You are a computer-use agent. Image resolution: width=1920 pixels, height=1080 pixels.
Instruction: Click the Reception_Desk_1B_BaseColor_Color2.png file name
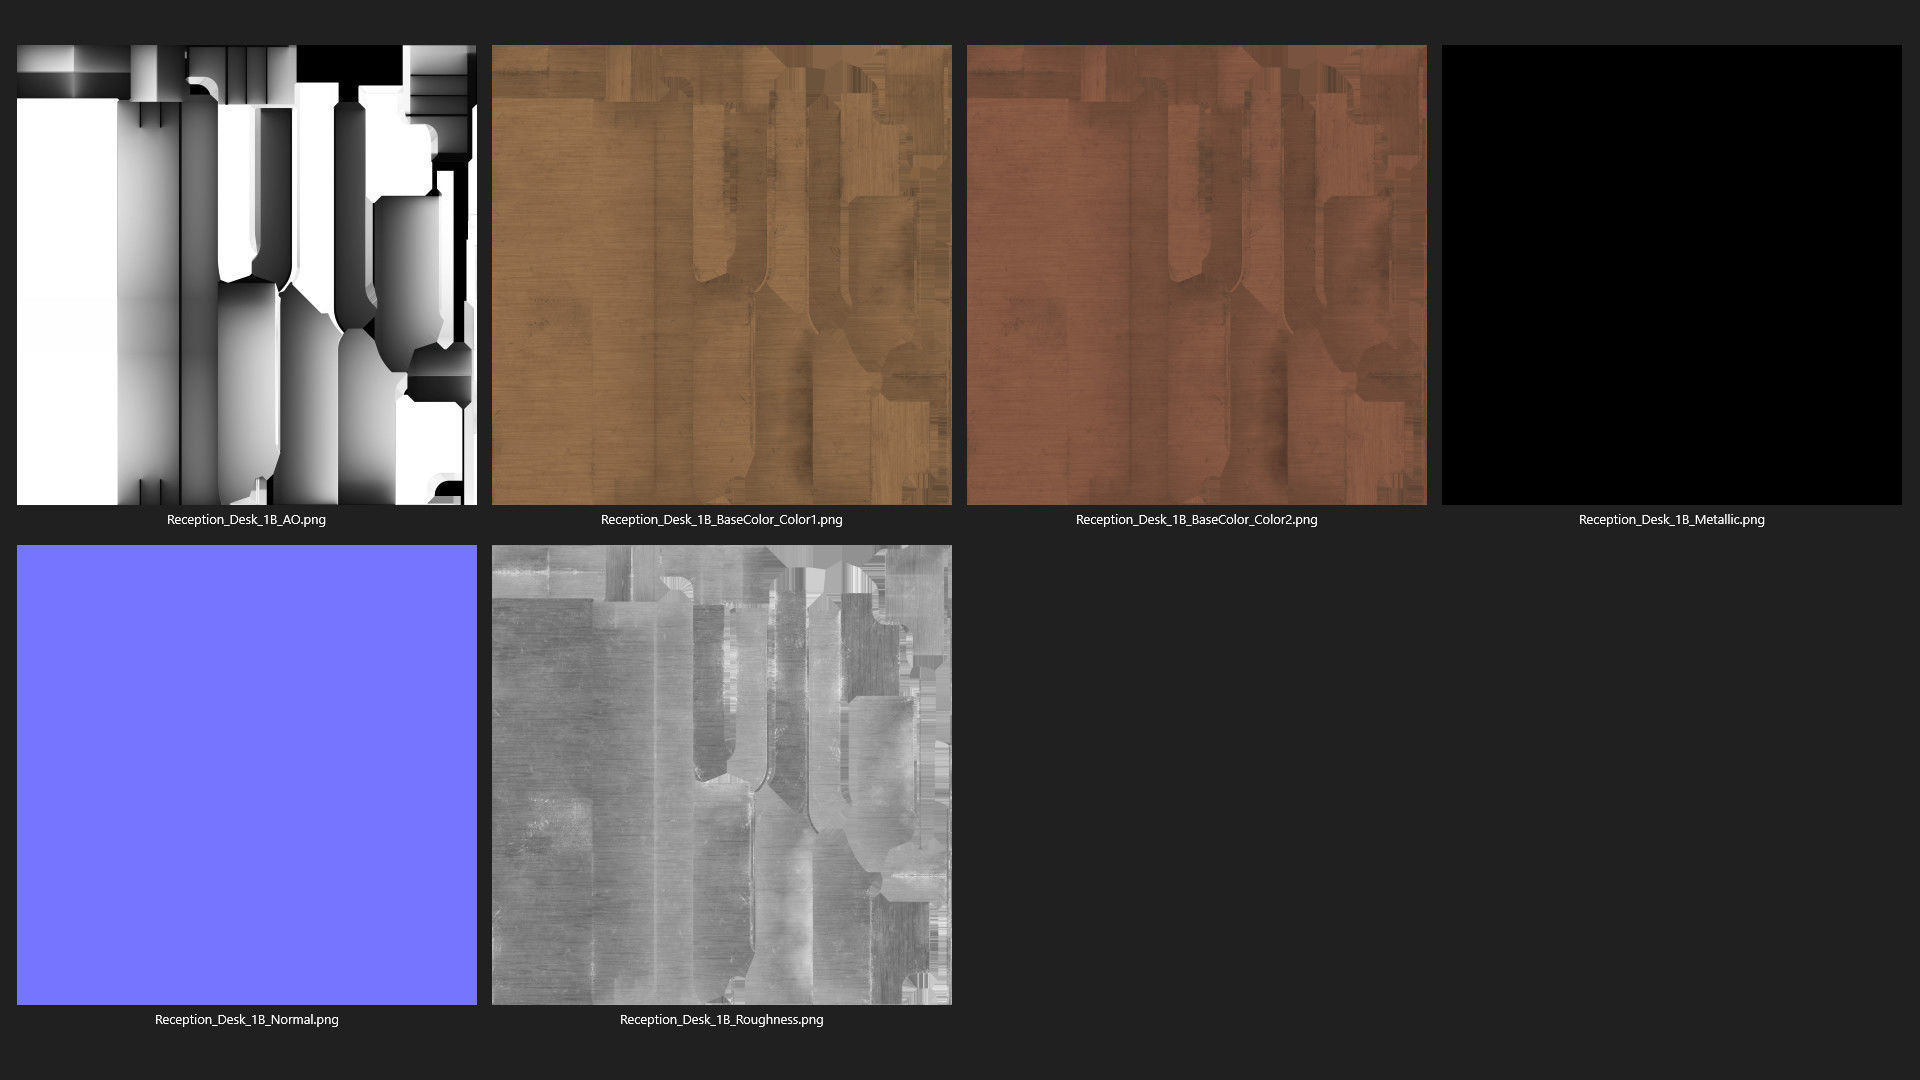tap(1196, 520)
